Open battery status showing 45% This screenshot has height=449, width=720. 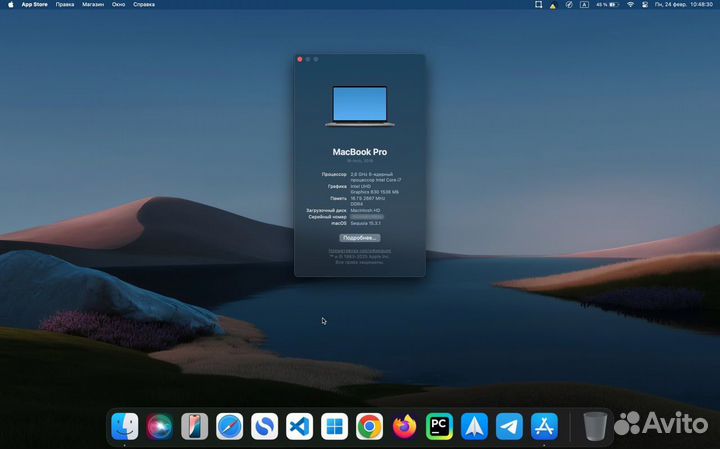tap(608, 5)
